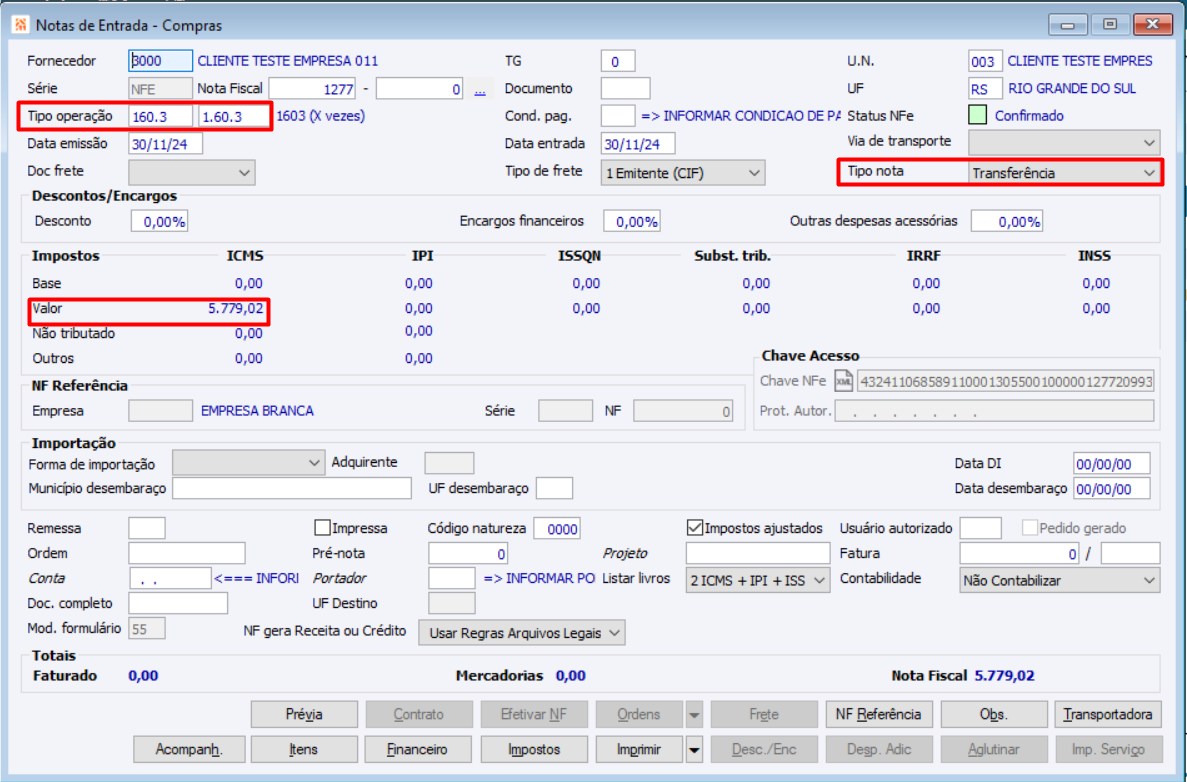Screen dimensions: 1187x782
Task: Click the green Status NFe indicator box
Action: coord(978,116)
